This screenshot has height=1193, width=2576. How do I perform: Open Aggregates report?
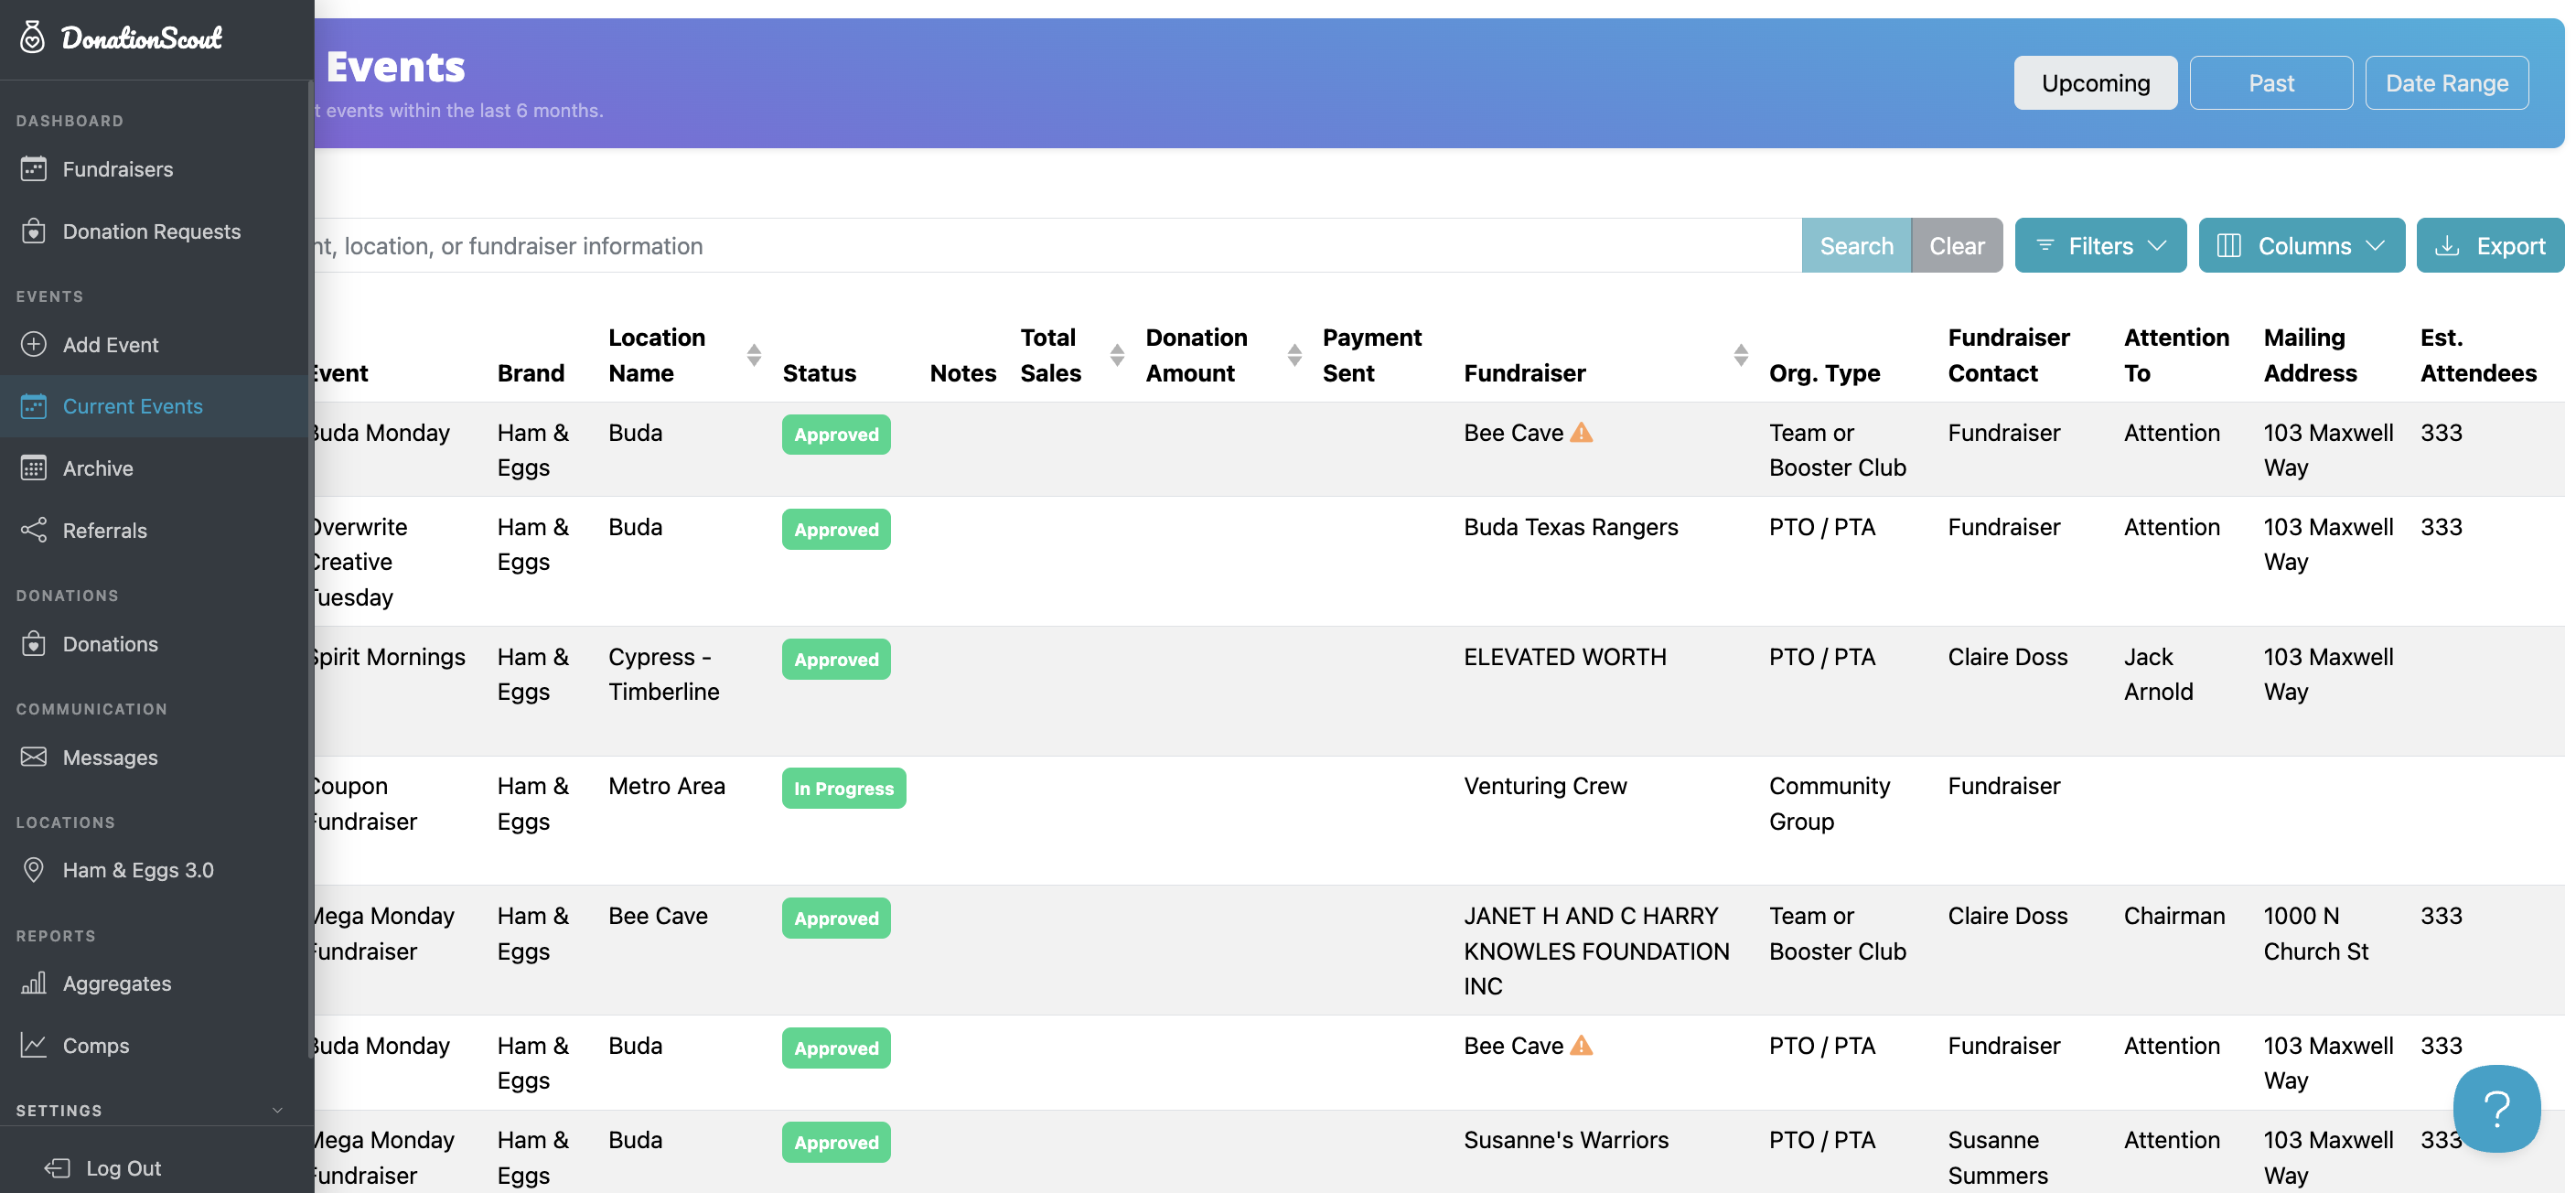click(117, 983)
